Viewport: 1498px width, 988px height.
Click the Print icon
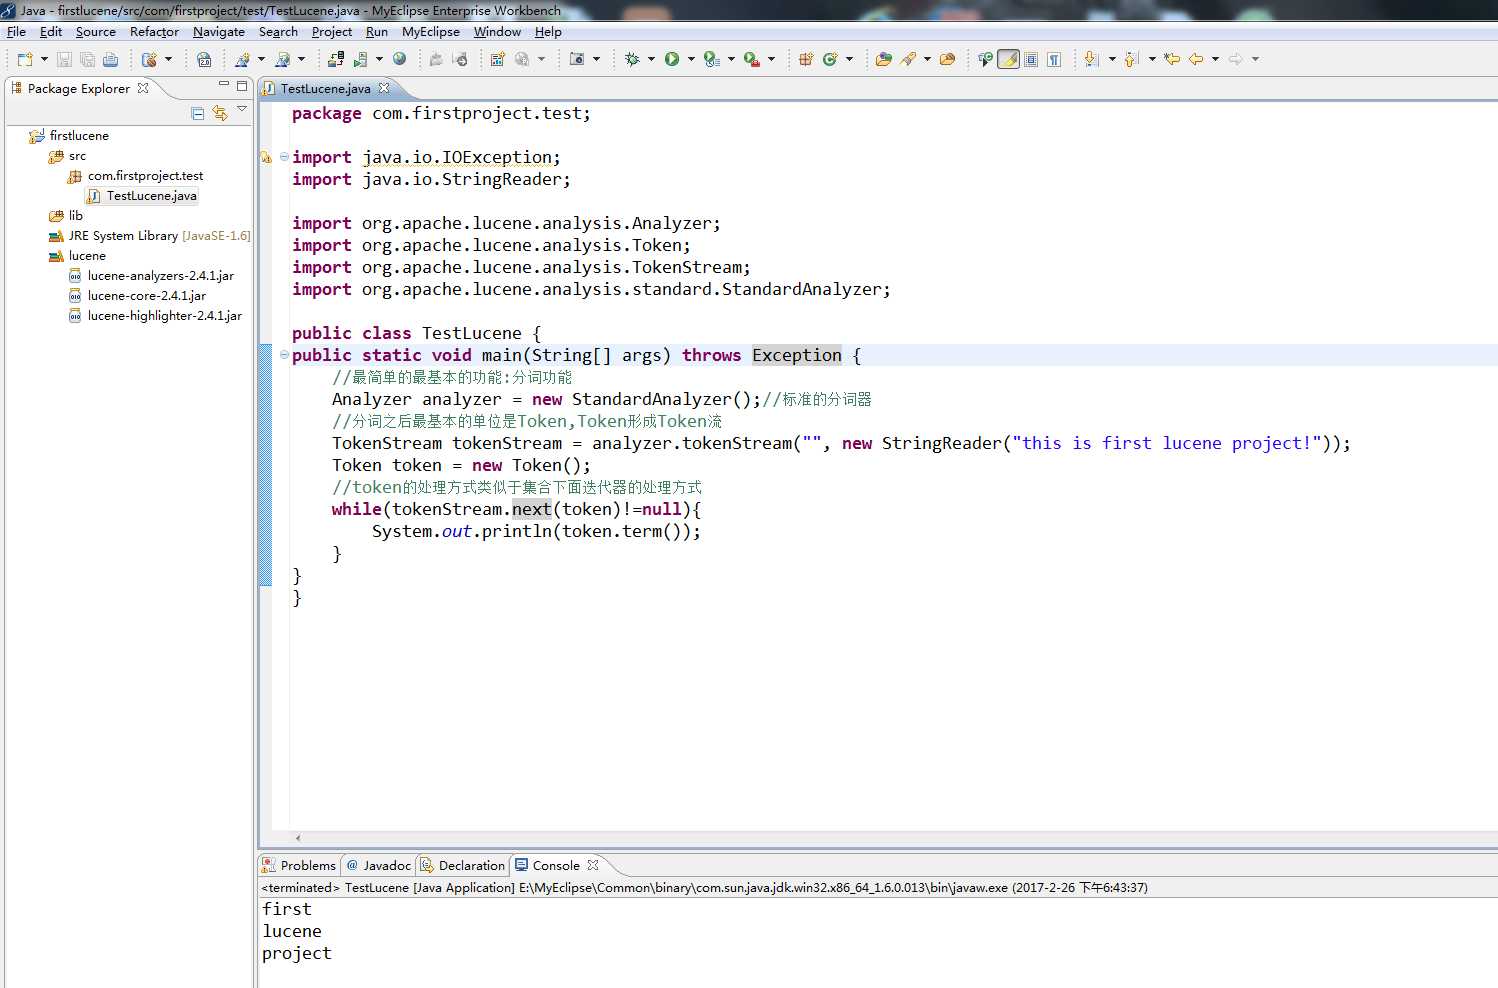click(110, 59)
